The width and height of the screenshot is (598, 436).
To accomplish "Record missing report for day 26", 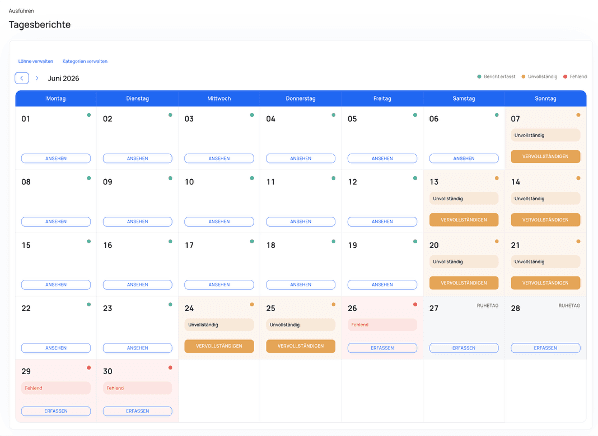I will click(x=382, y=348).
